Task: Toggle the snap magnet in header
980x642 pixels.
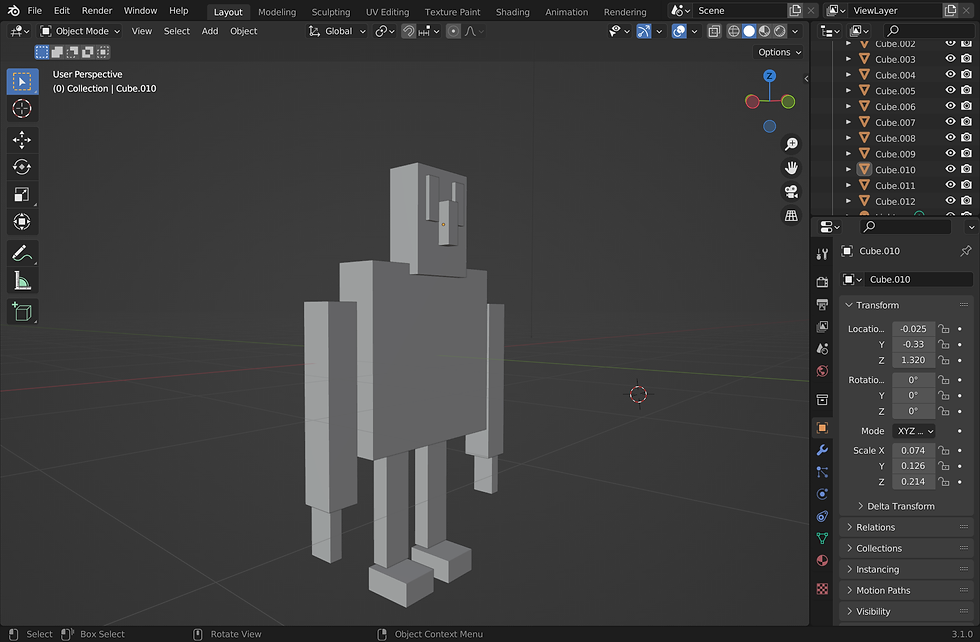Action: [x=408, y=31]
